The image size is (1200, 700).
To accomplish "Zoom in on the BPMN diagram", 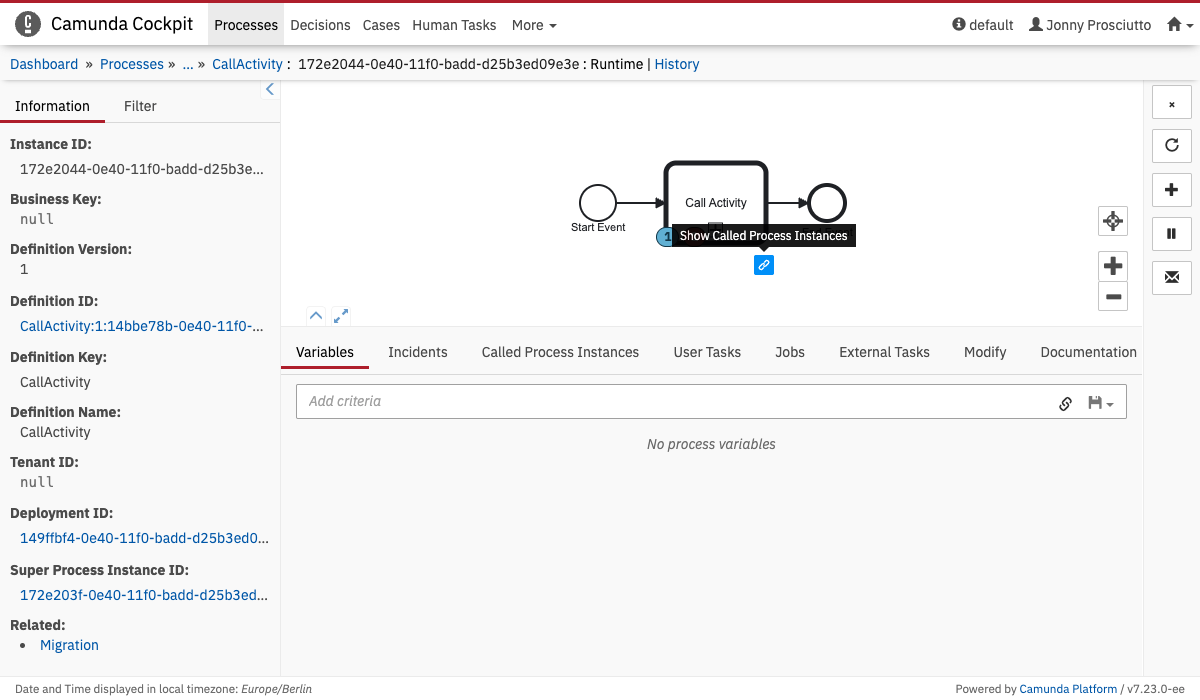I will click(x=1113, y=266).
